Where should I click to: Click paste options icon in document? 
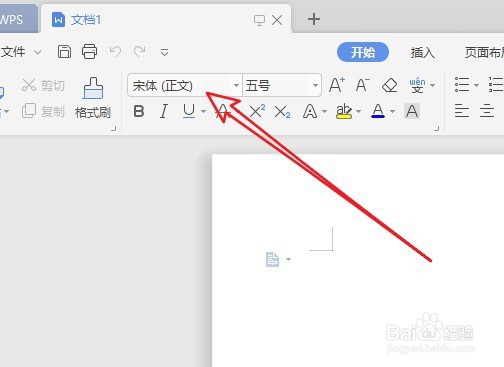(x=272, y=259)
